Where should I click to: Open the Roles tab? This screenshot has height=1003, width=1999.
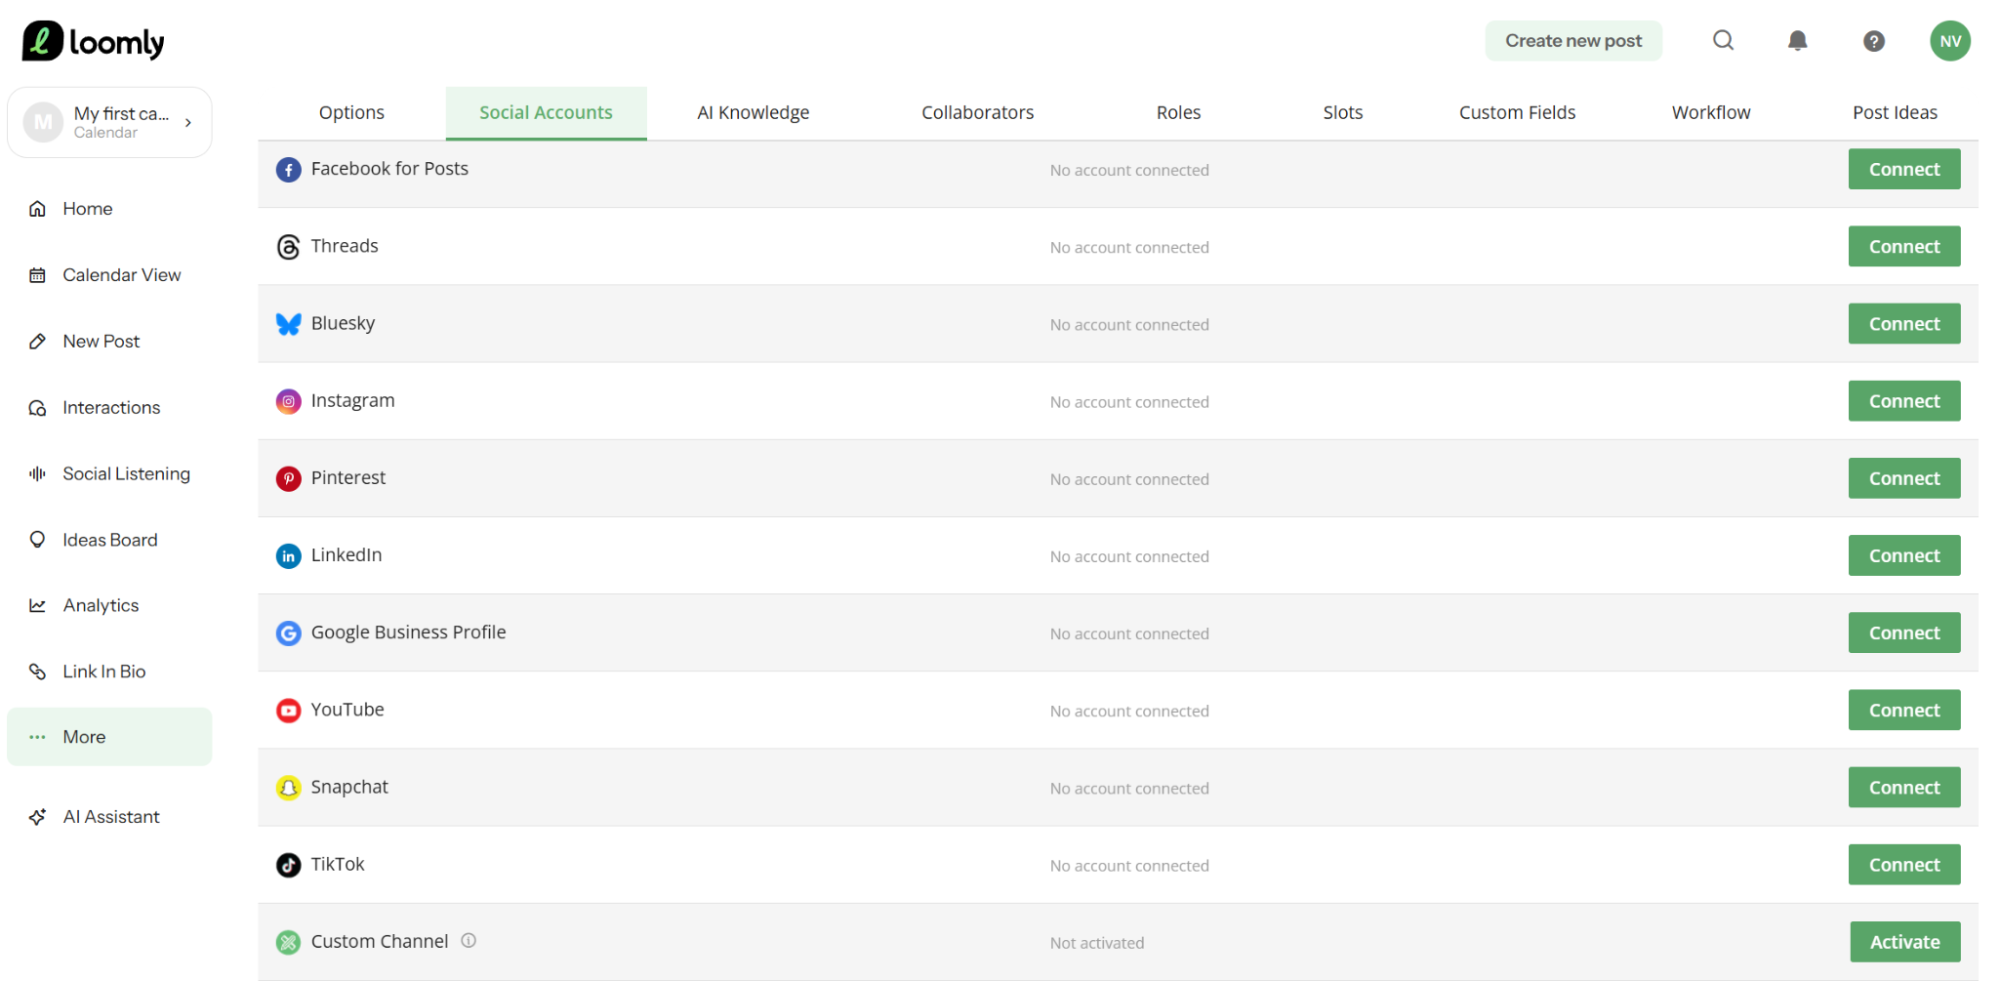pyautogui.click(x=1178, y=113)
